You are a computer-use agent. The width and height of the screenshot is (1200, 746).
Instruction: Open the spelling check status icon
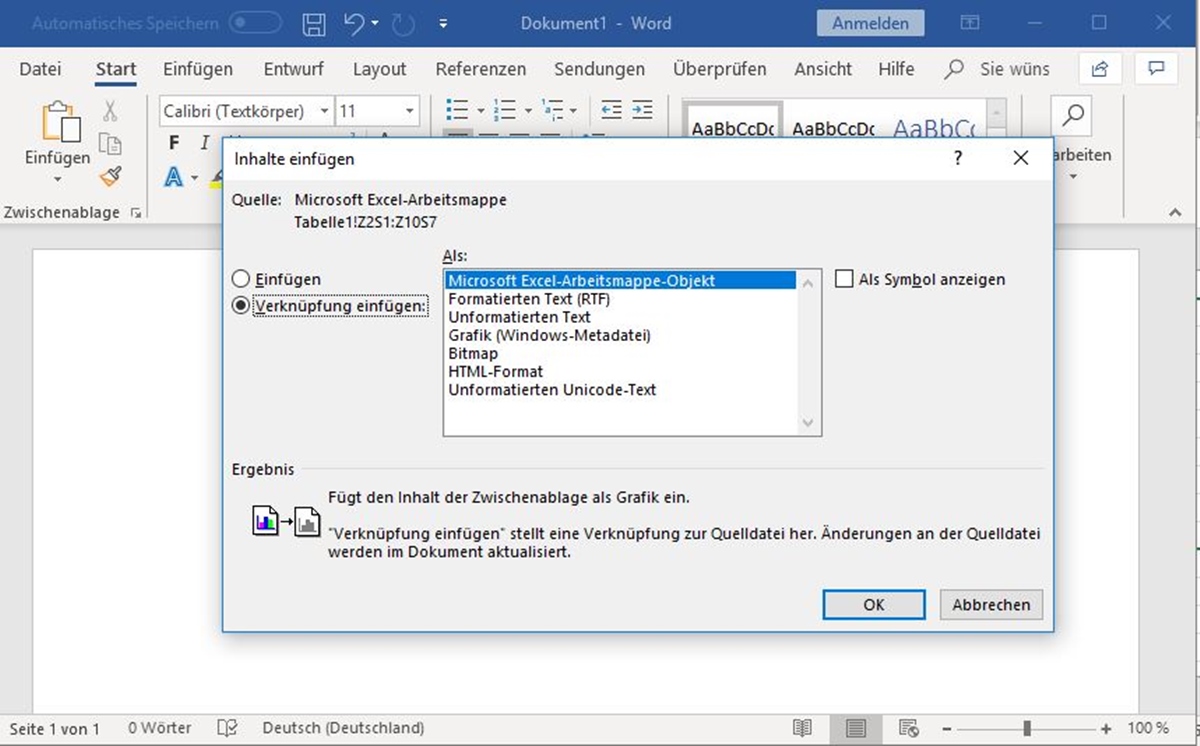pos(229,728)
